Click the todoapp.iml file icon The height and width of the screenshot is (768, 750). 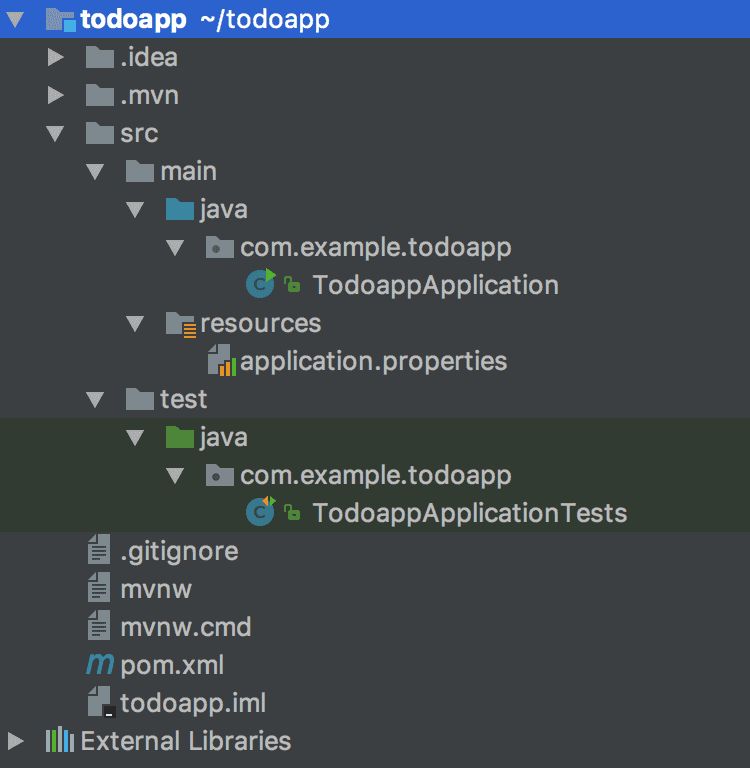100,703
